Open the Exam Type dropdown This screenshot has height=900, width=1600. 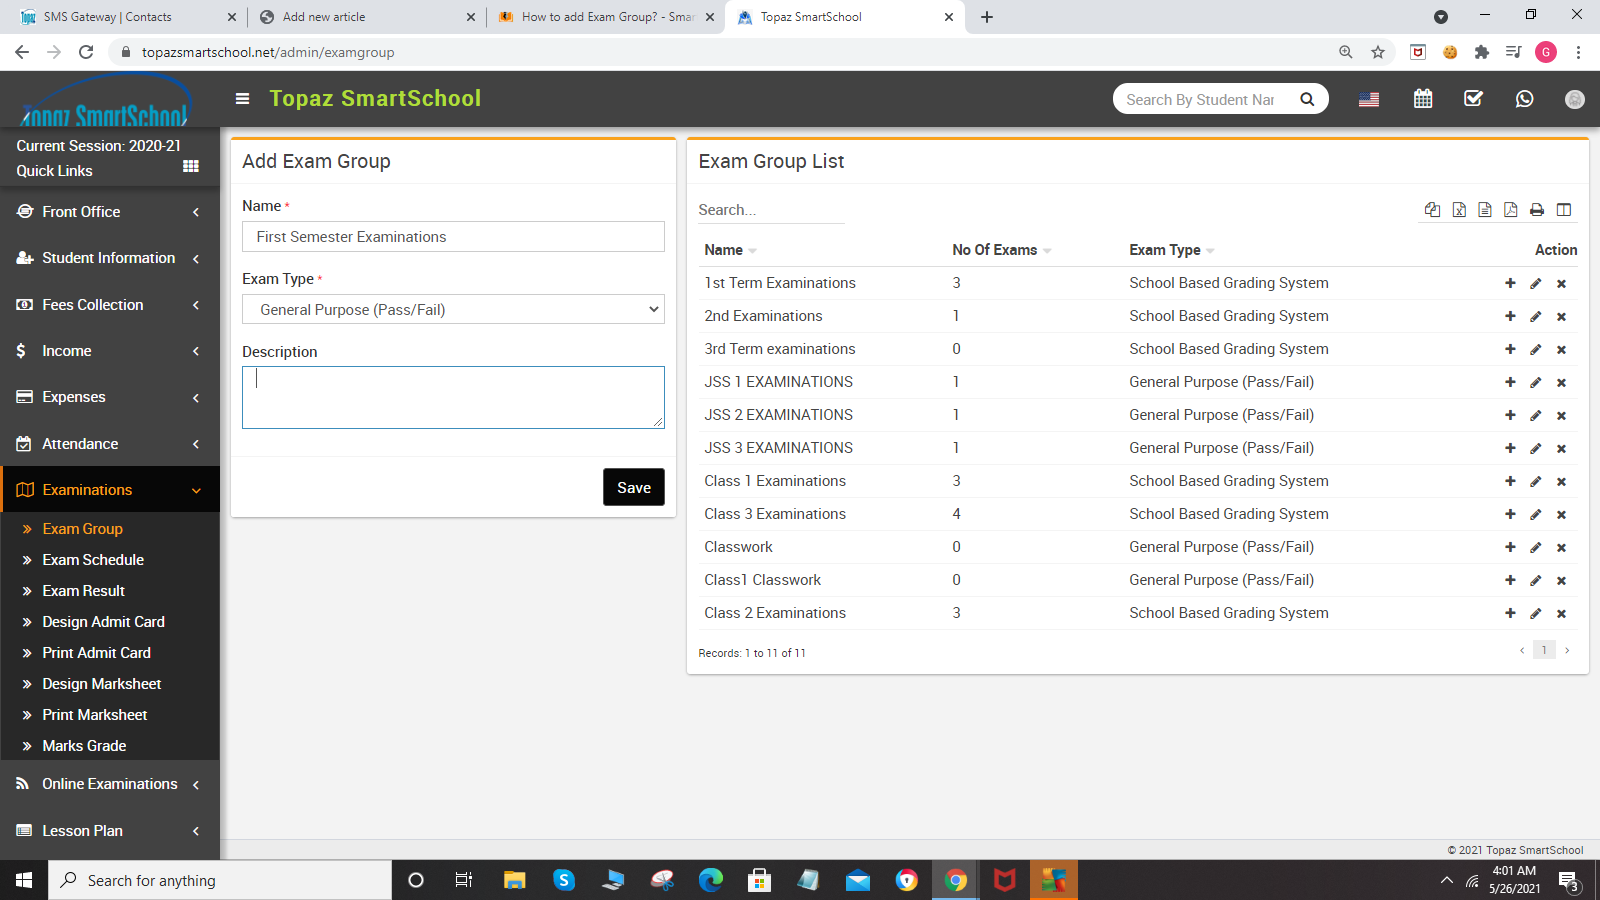(452, 309)
